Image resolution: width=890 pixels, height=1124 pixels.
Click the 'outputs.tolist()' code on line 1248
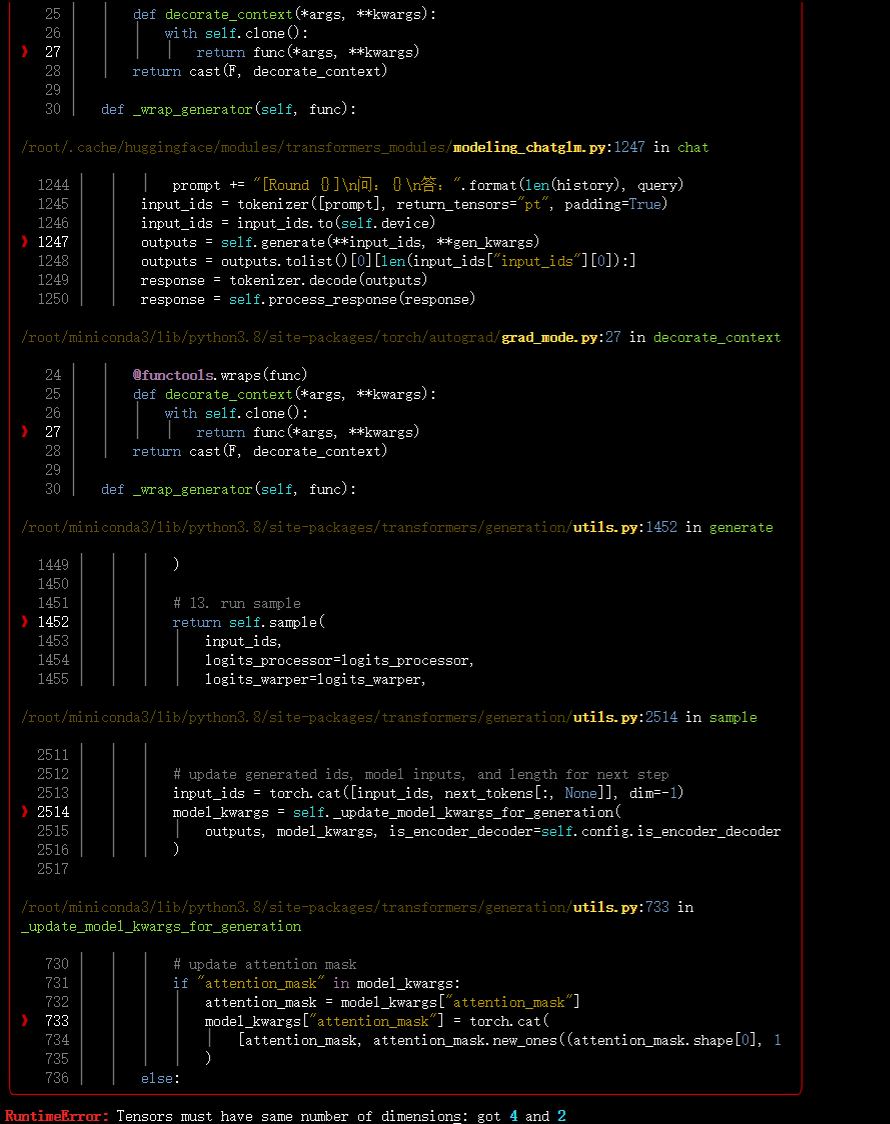click(284, 261)
